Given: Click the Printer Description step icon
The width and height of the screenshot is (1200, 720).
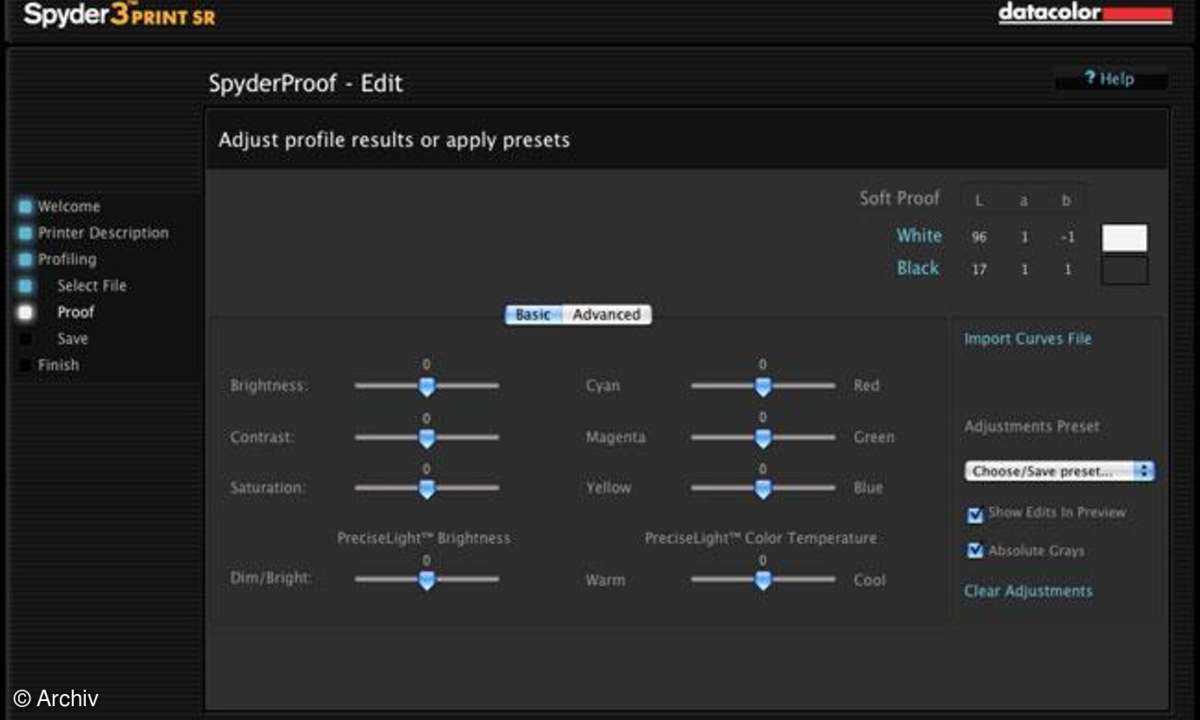Looking at the screenshot, I should coord(25,233).
